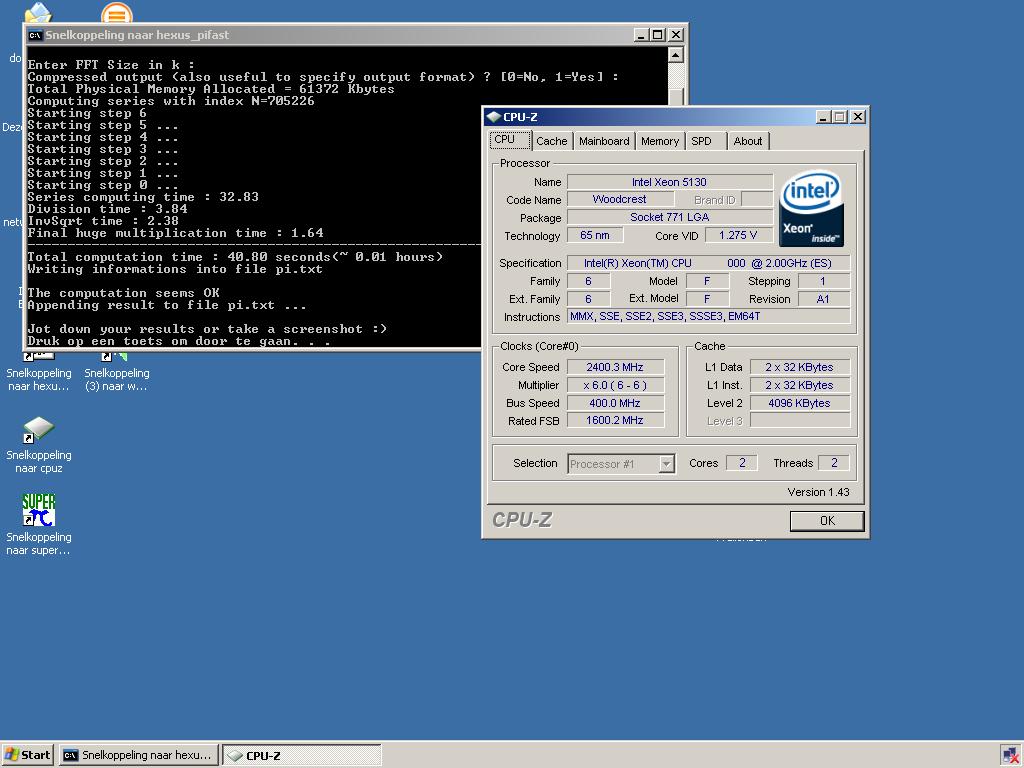
Task: Click the Version 1.43 label
Action: (x=818, y=492)
